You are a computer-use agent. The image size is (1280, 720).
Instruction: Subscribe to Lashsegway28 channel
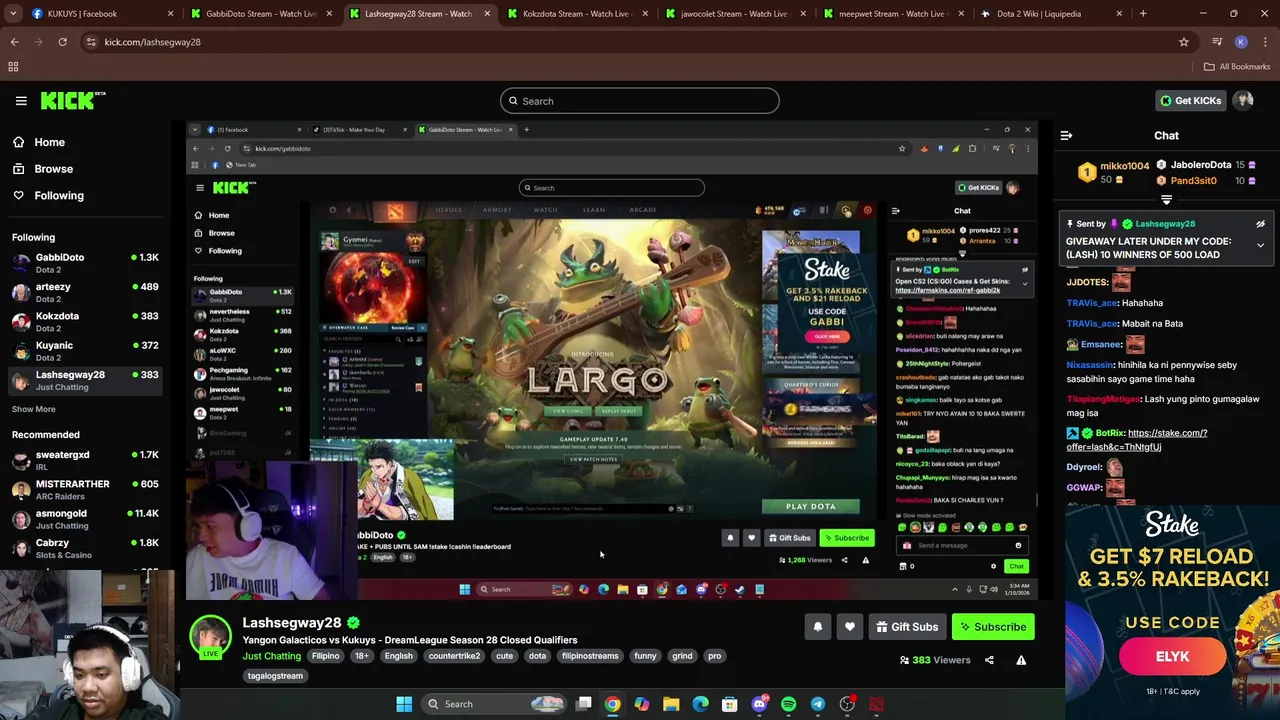993,627
